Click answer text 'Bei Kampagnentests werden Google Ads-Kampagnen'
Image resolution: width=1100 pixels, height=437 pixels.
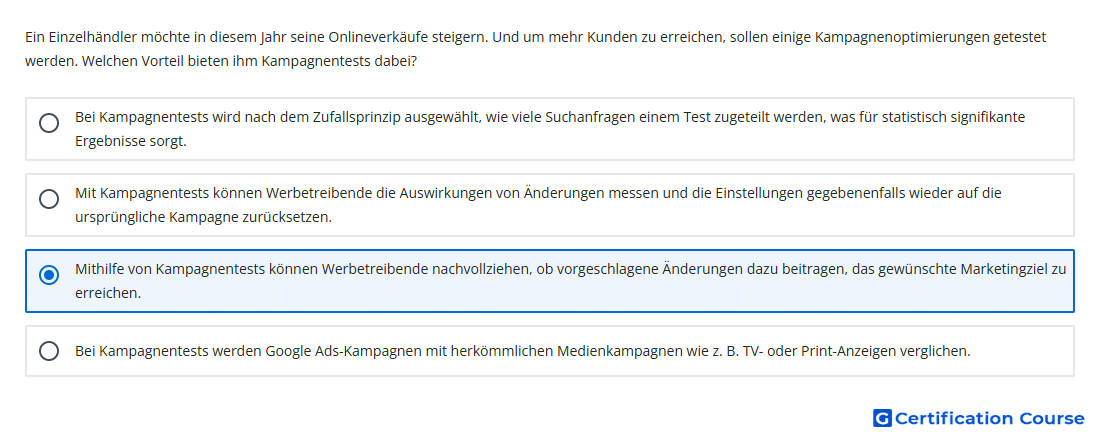tap(523, 351)
